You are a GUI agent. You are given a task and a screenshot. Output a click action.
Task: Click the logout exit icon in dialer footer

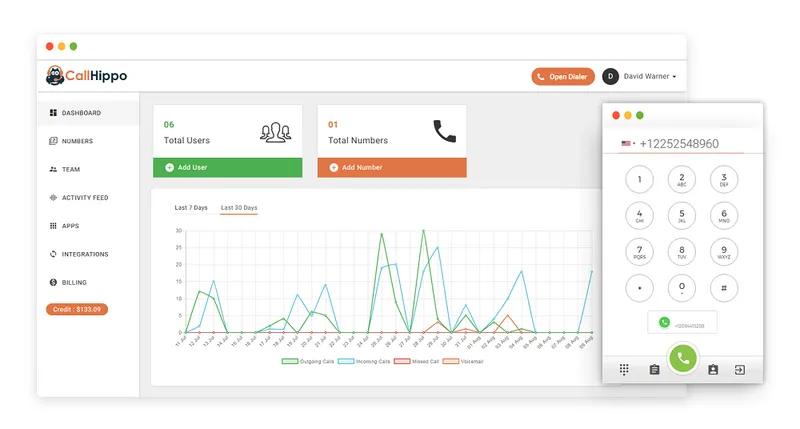740,369
